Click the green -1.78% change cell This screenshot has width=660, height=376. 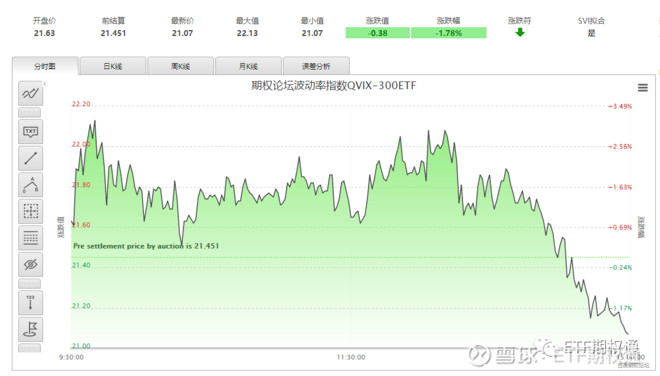tap(449, 33)
